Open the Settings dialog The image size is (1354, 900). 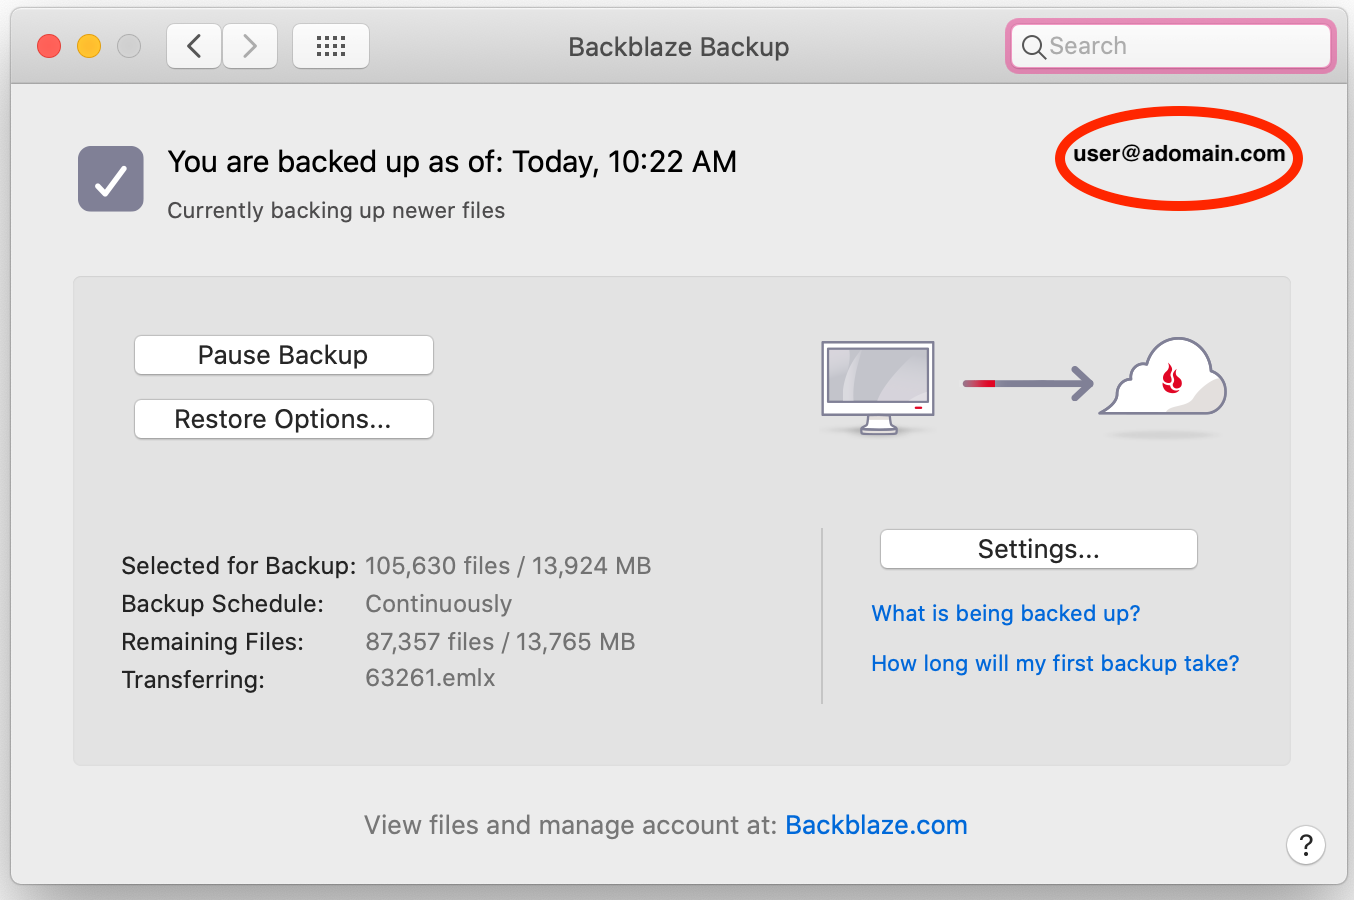coord(1038,549)
